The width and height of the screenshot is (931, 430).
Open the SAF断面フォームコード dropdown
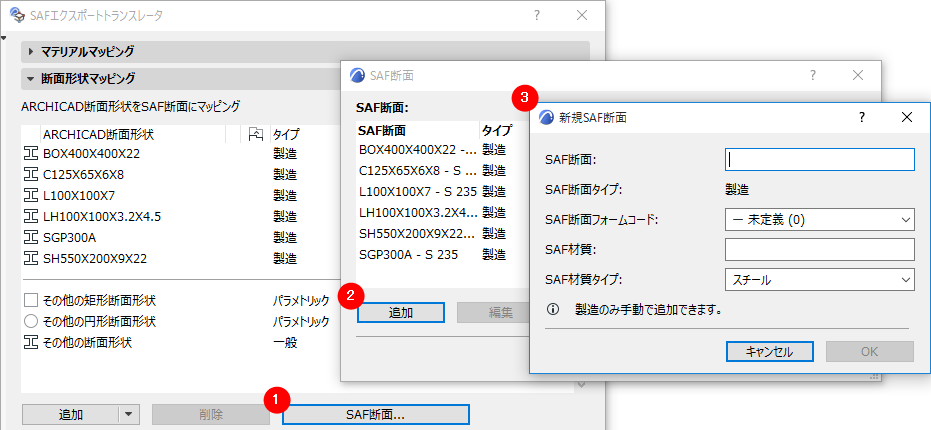coord(819,220)
